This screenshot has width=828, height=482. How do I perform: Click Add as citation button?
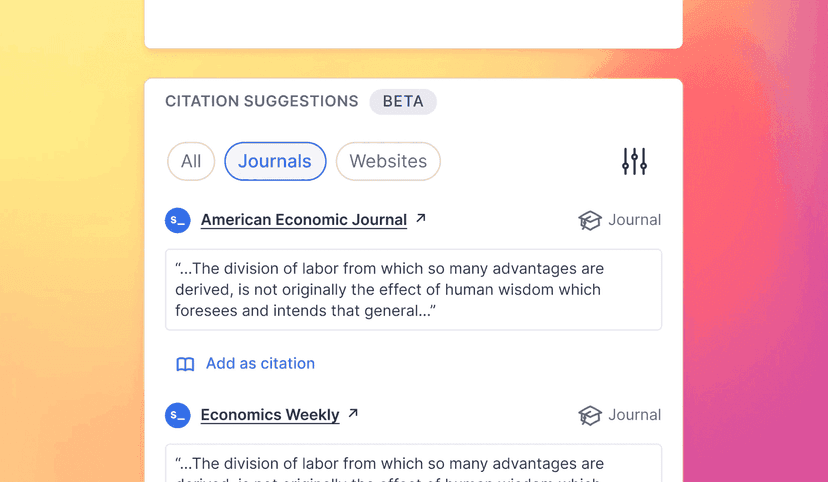(260, 364)
